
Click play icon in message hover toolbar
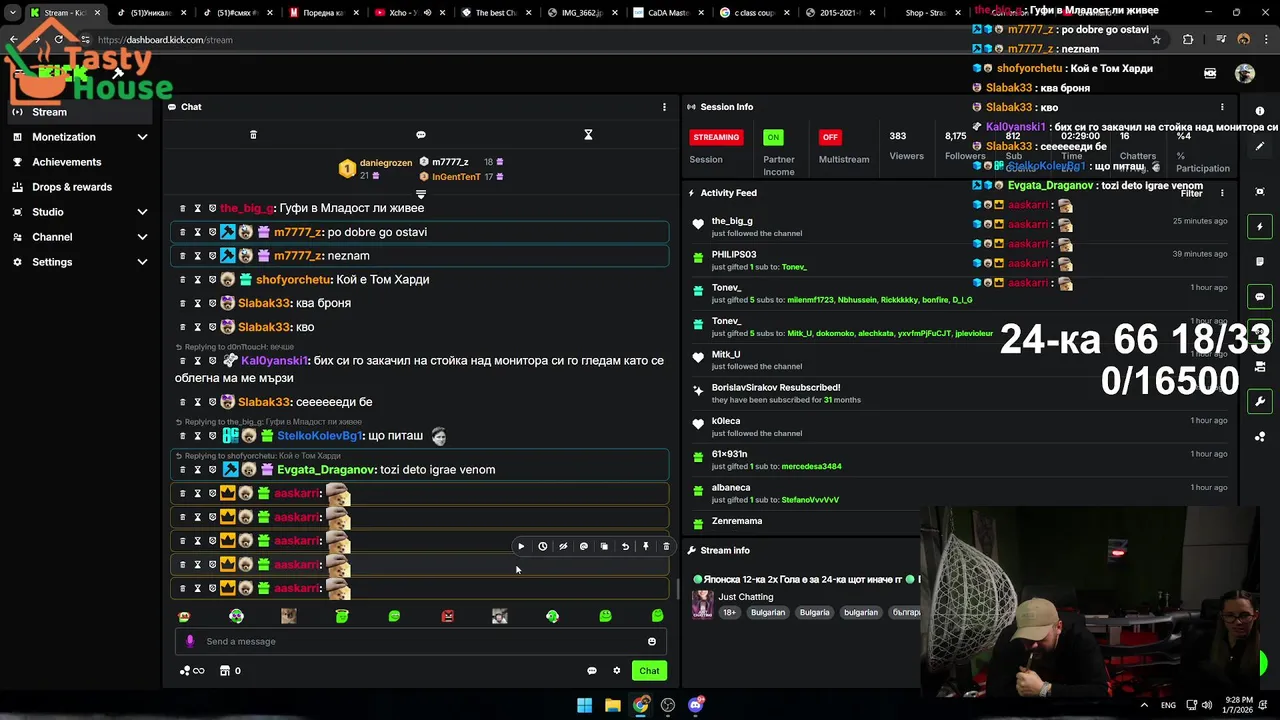click(521, 547)
